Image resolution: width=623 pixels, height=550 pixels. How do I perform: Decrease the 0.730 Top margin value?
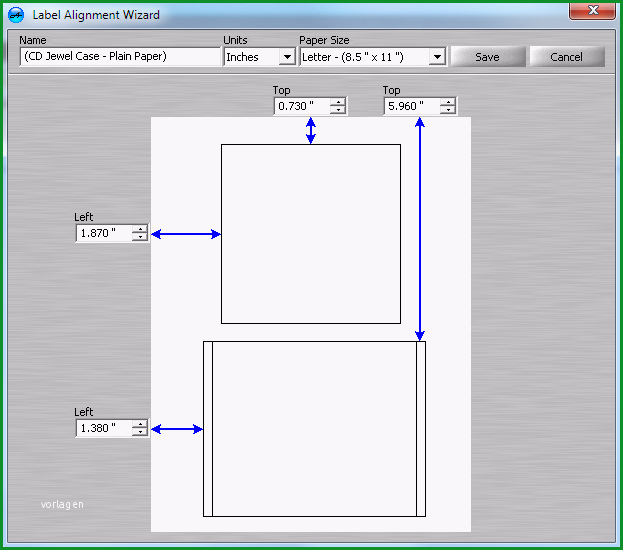click(338, 110)
